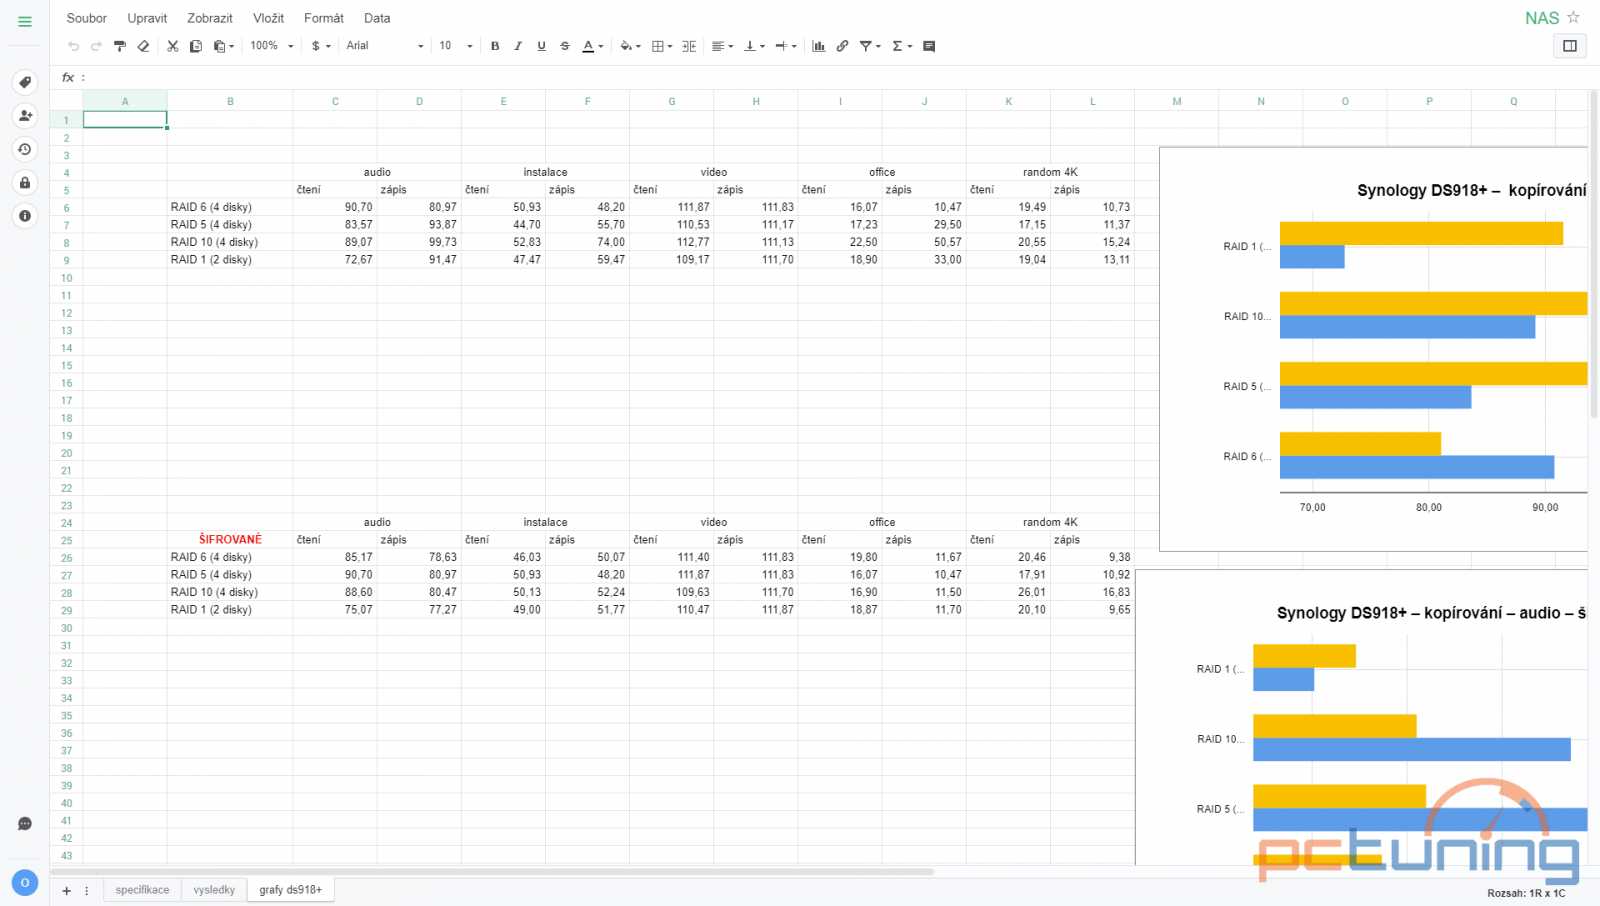The width and height of the screenshot is (1600, 906).
Task: Open vertical alignment options
Action: point(754,46)
